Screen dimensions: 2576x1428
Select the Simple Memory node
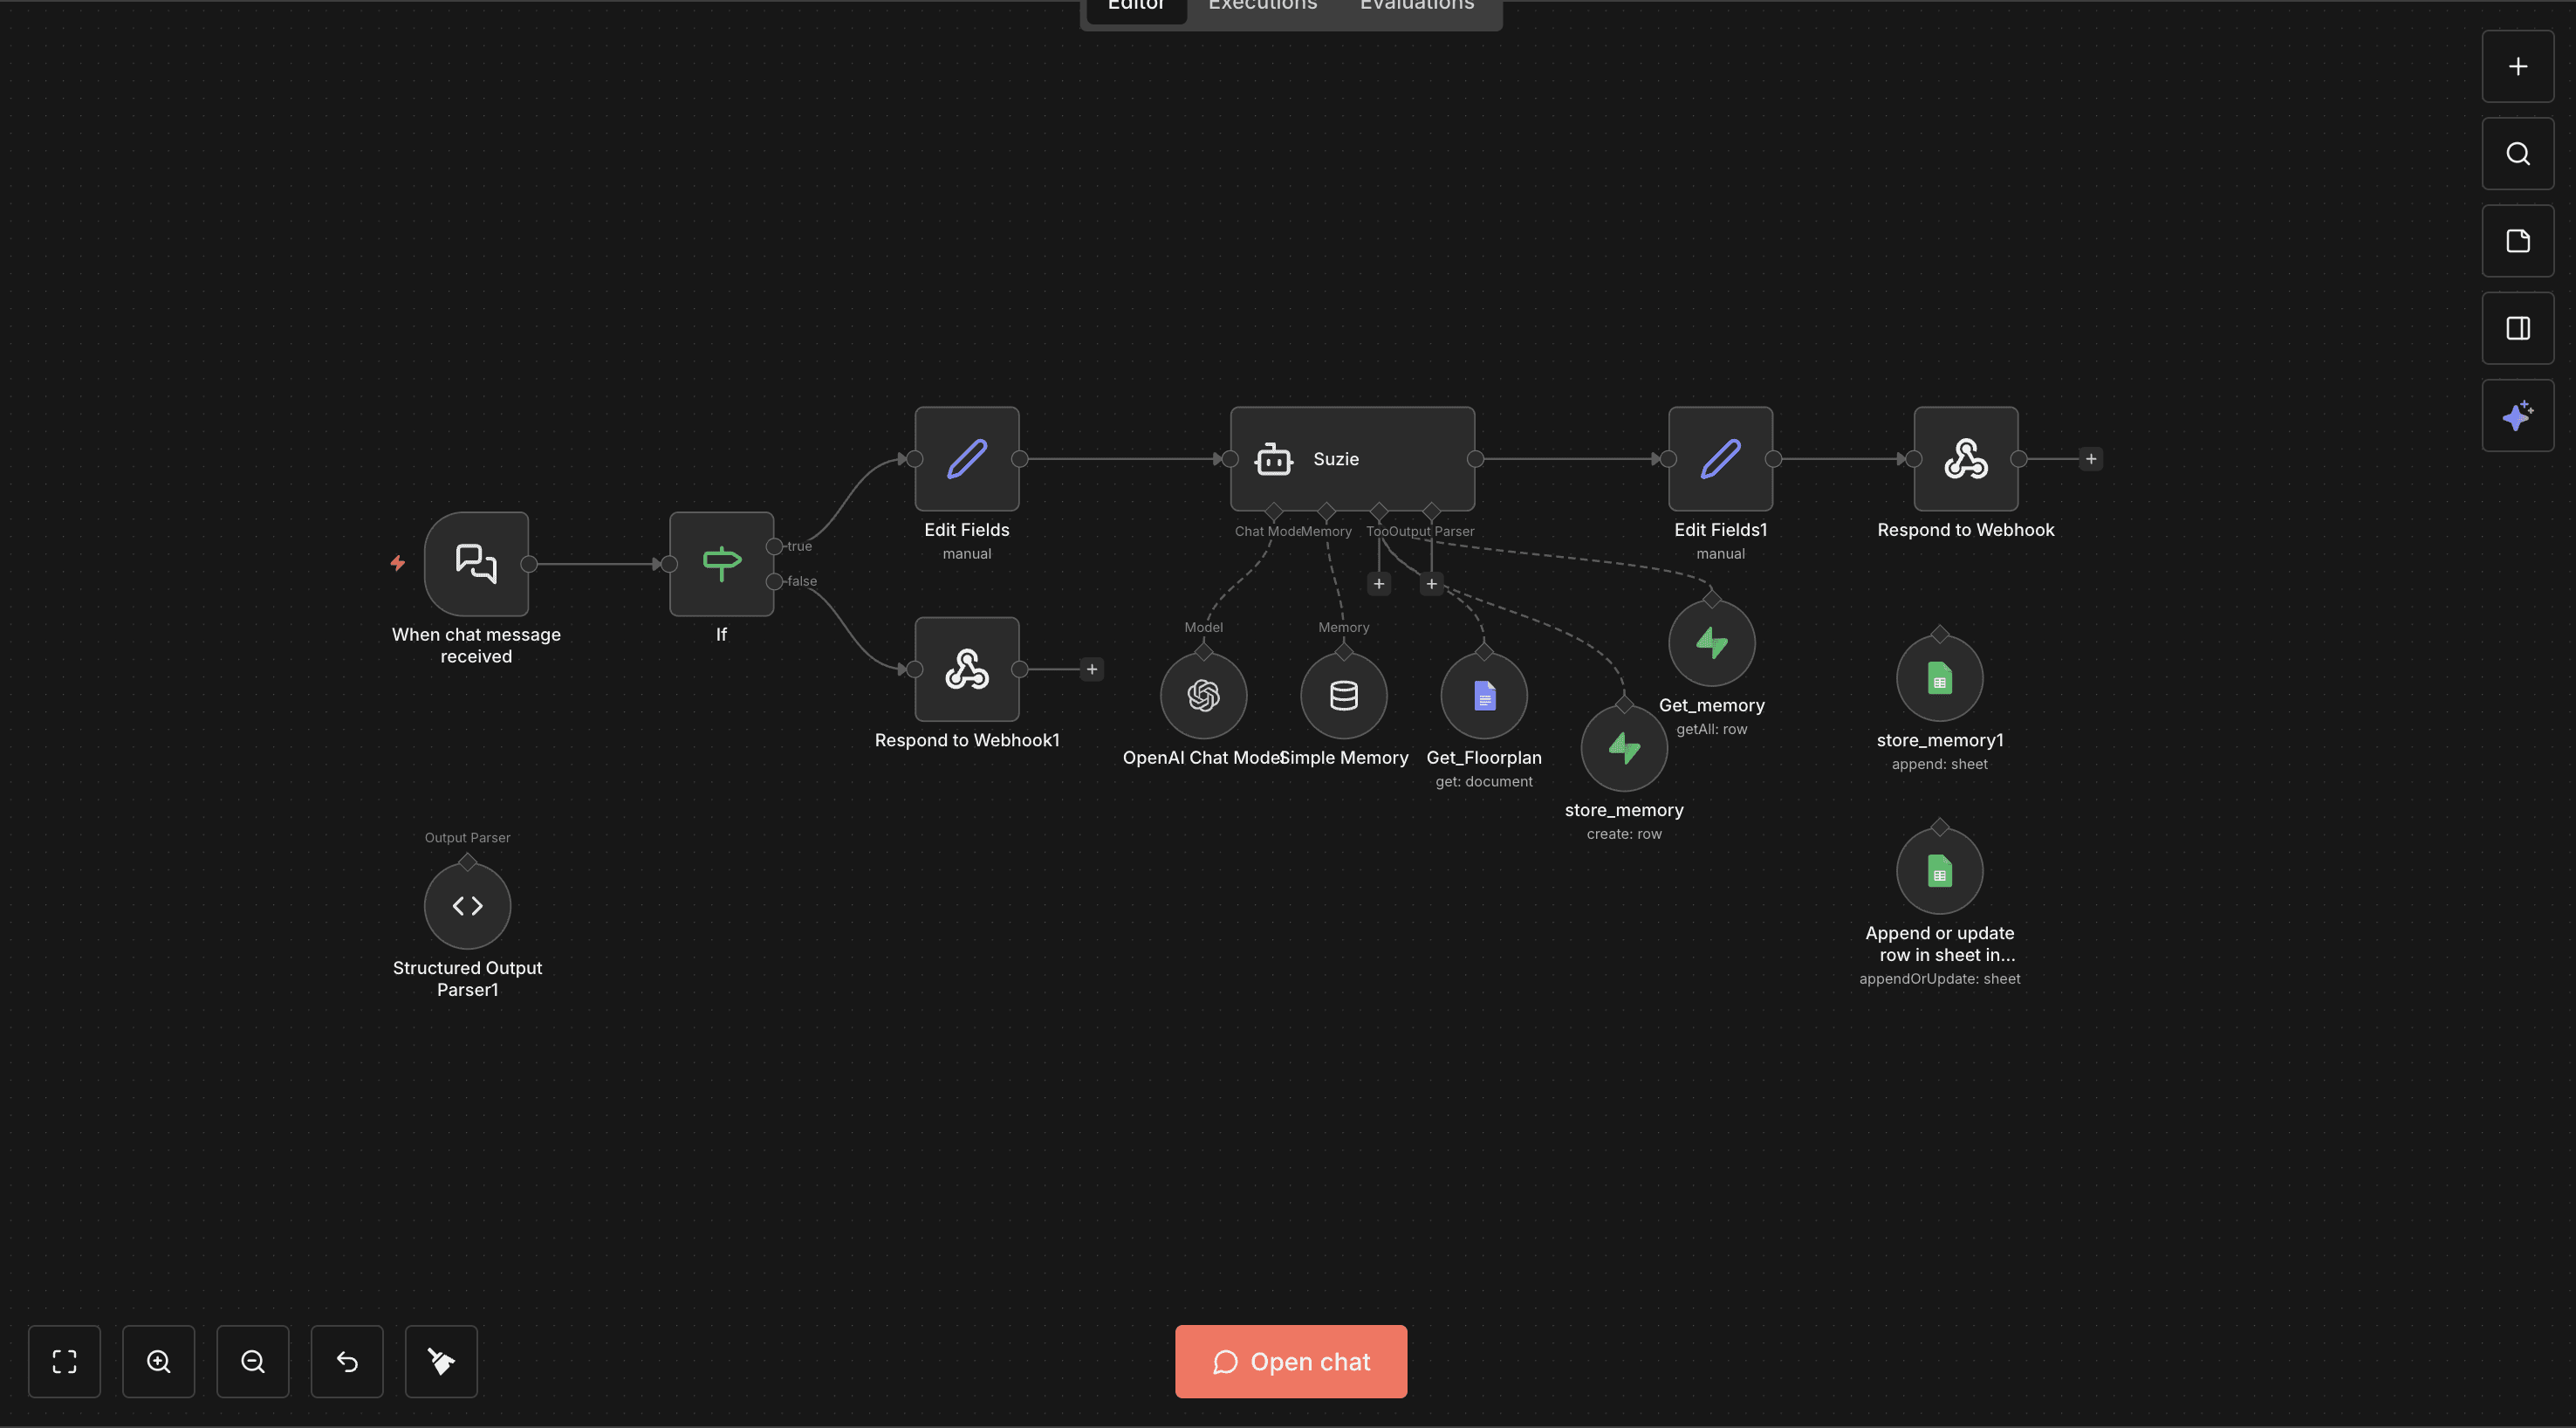click(x=1343, y=695)
